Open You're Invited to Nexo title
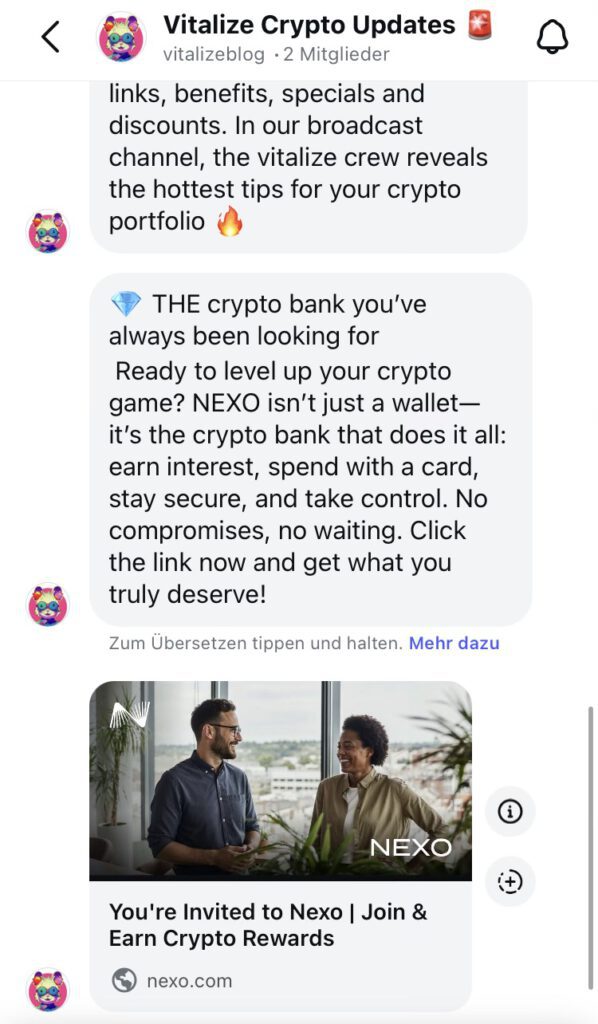 click(x=268, y=925)
